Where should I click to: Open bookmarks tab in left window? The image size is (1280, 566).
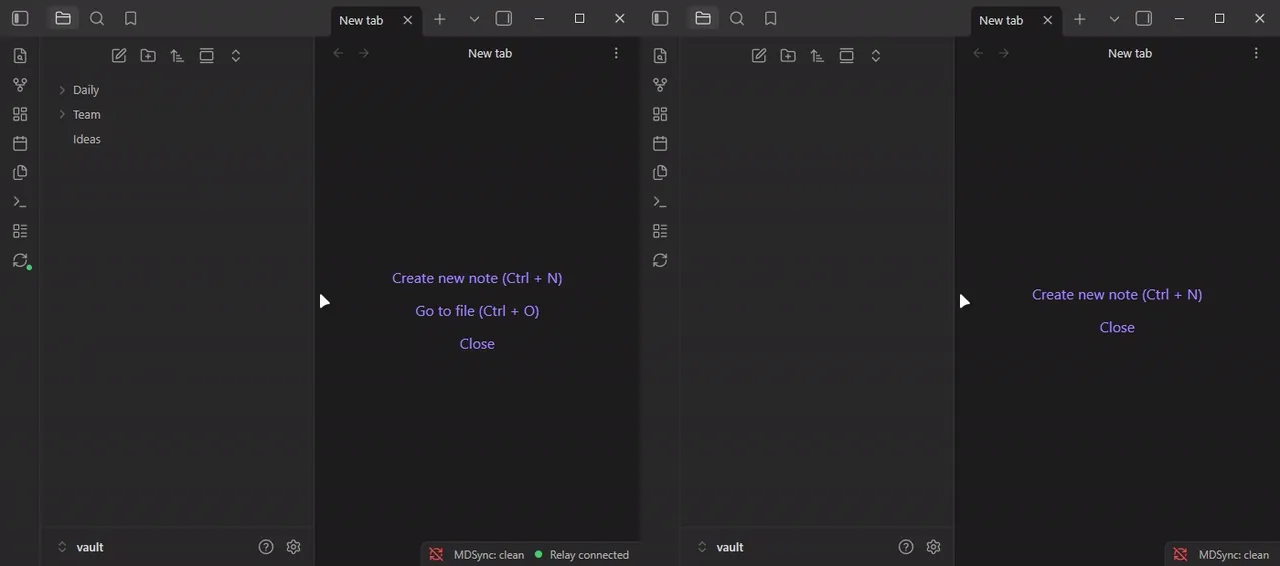click(131, 18)
